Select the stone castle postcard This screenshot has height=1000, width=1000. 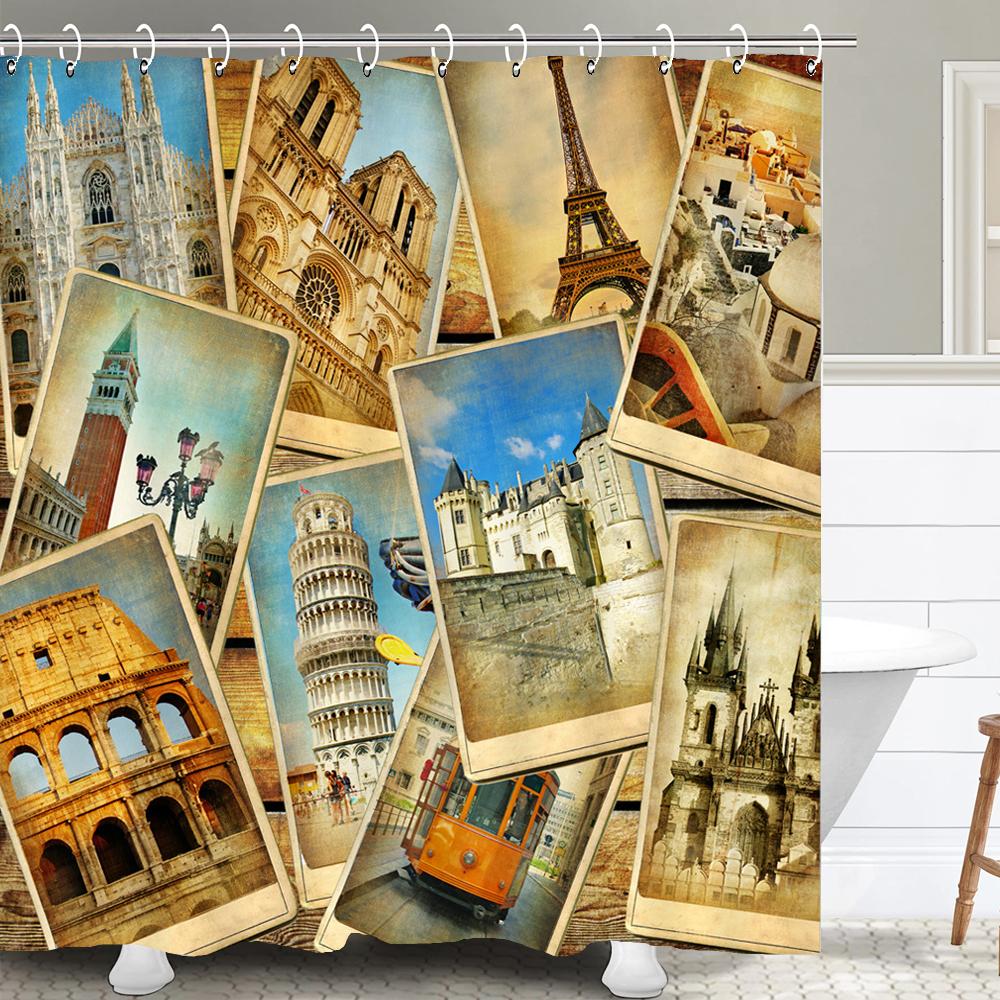[530, 540]
